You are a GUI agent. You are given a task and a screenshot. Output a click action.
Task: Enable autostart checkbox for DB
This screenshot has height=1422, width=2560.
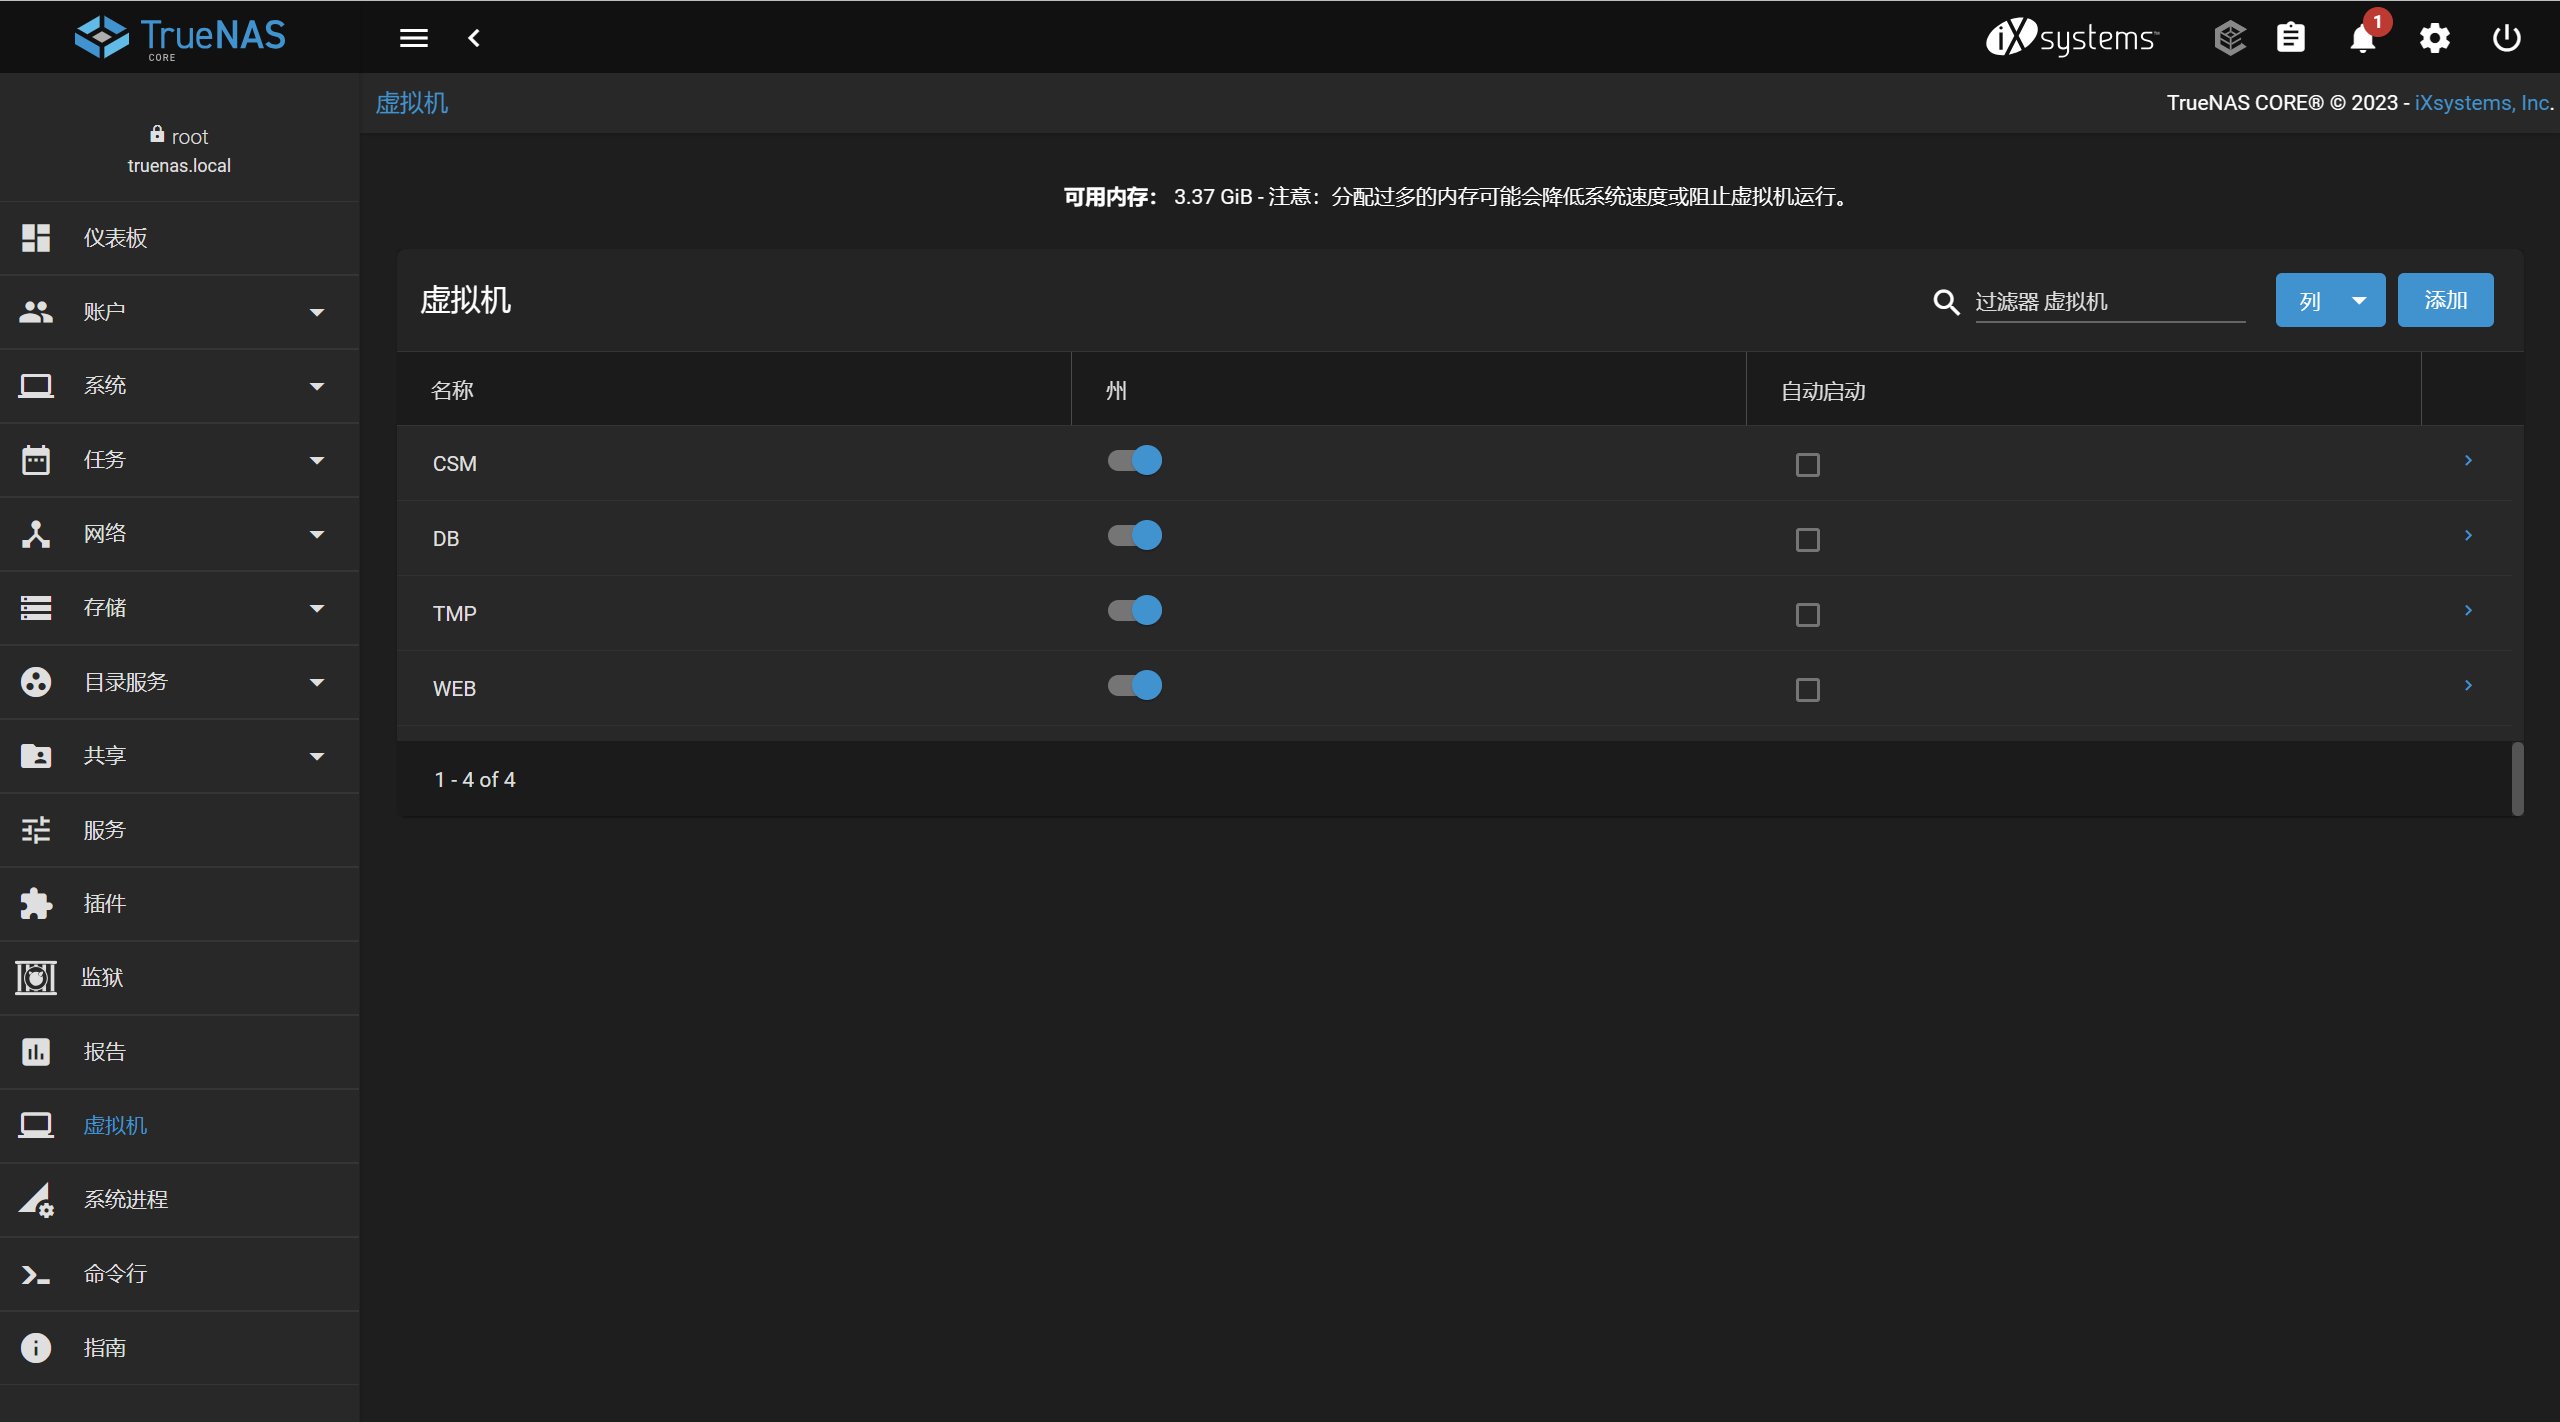tap(1807, 540)
